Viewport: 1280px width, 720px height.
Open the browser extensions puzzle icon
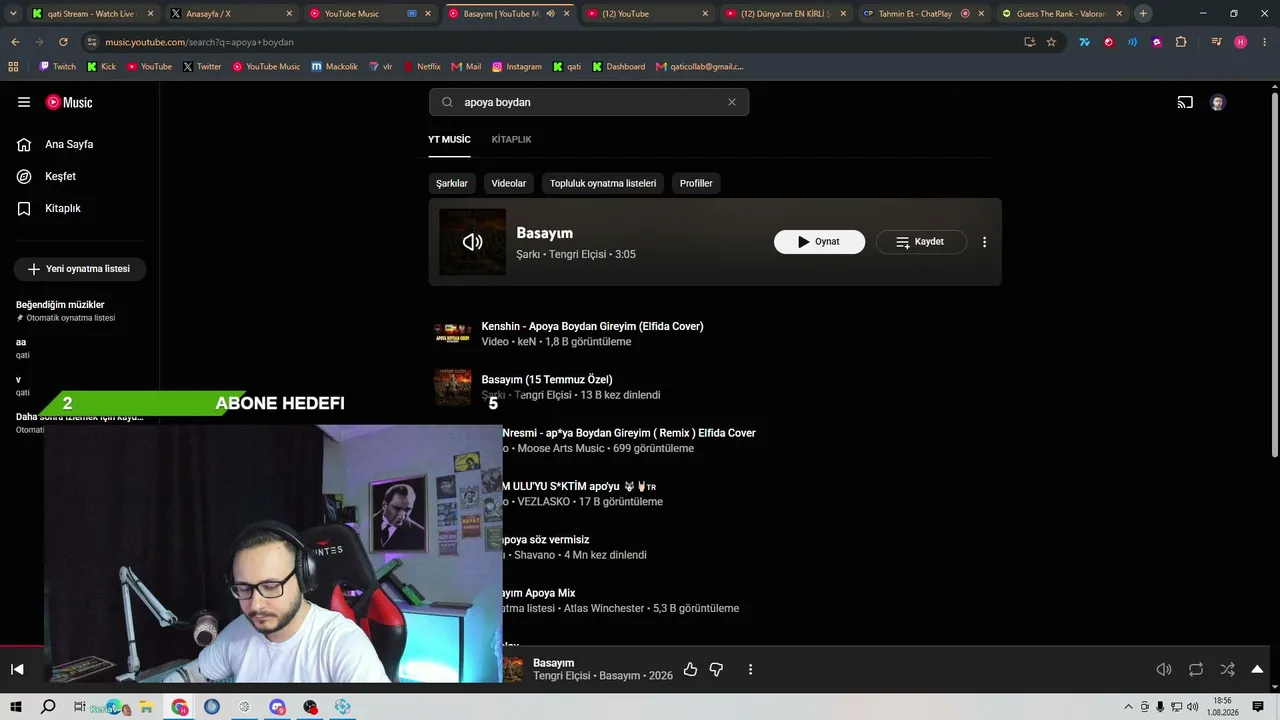[1181, 42]
